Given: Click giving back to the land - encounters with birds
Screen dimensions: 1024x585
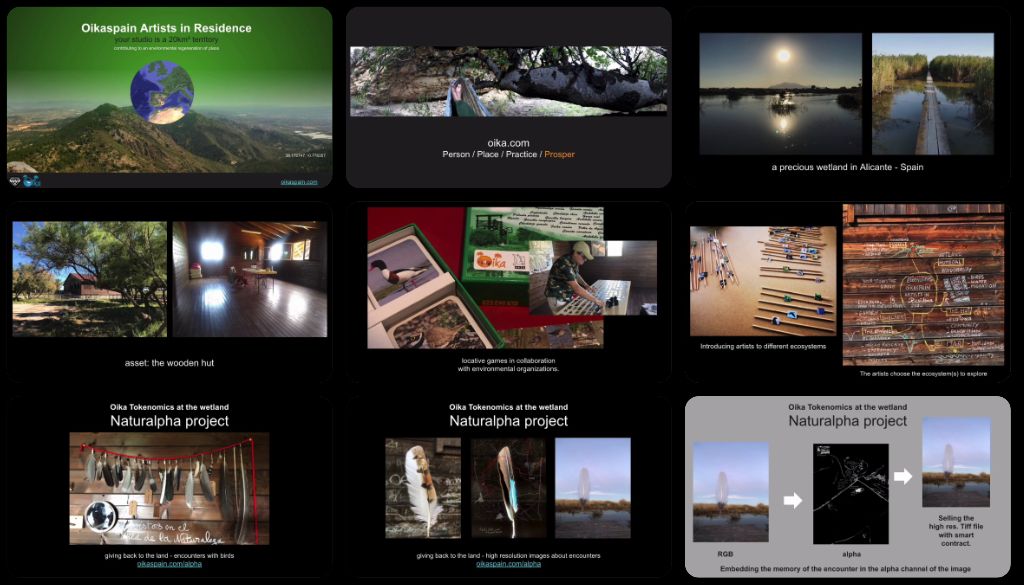Looking at the screenshot, I should [169, 556].
